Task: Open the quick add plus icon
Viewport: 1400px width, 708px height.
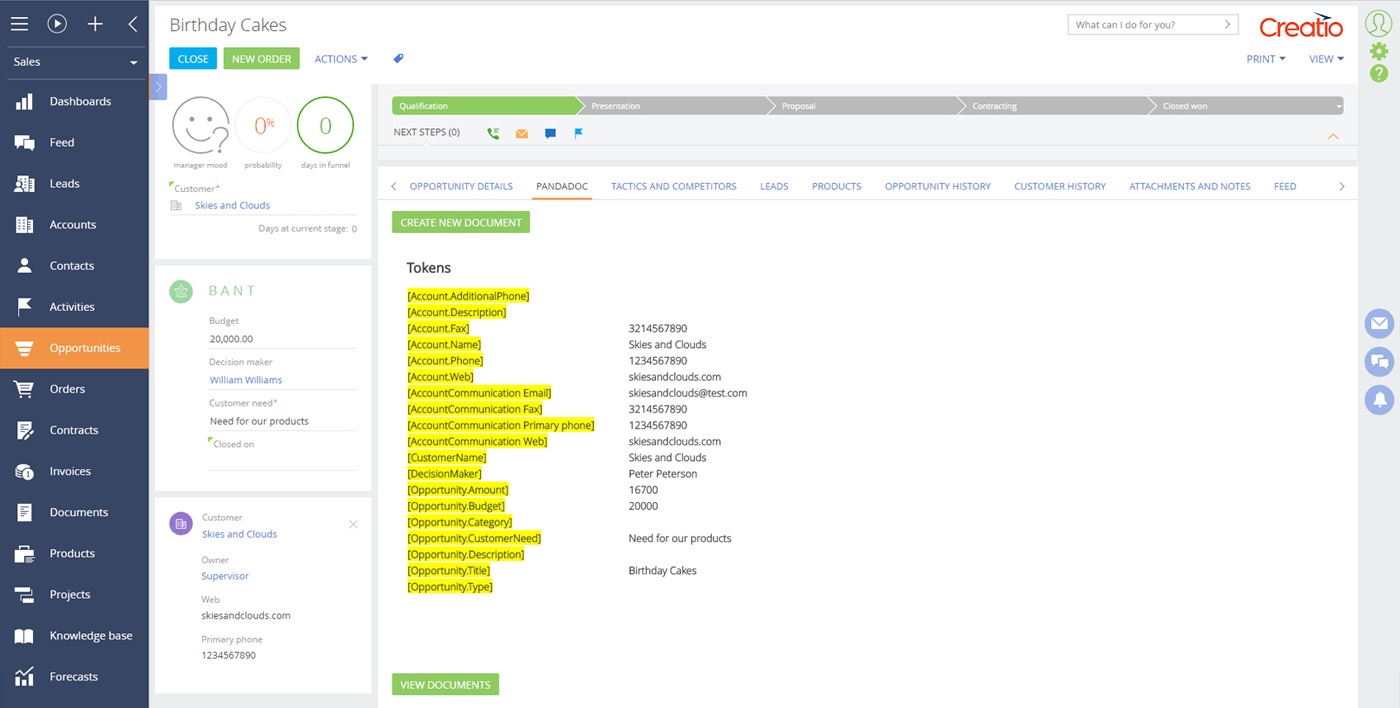Action: [x=94, y=22]
